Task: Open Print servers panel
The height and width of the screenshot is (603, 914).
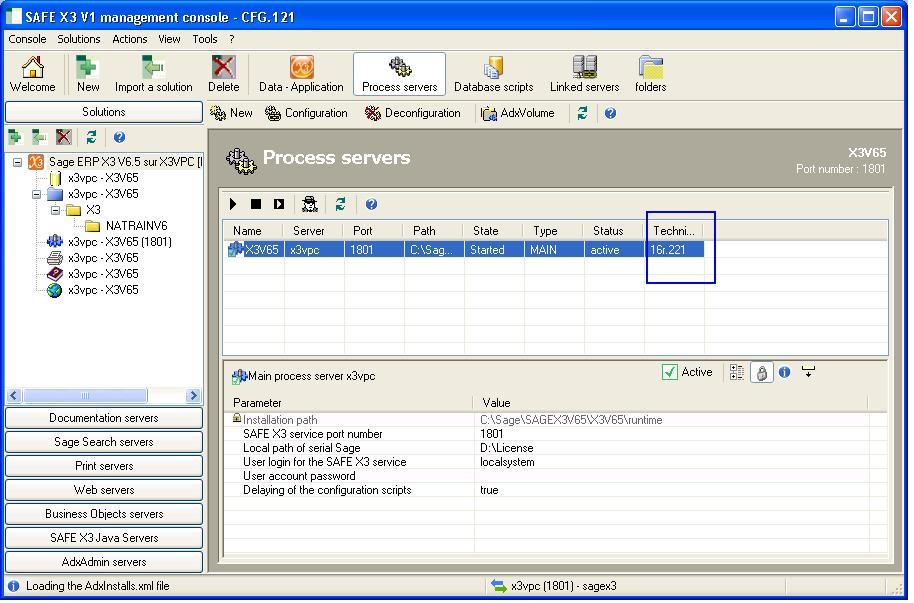Action: click(x=104, y=467)
